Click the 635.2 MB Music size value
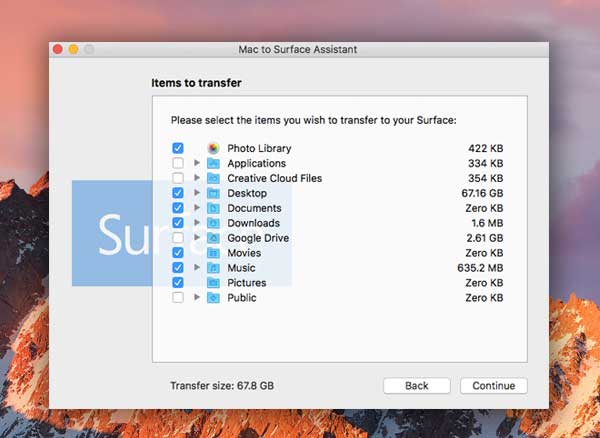Viewport: 600px width, 438px height. (x=480, y=268)
